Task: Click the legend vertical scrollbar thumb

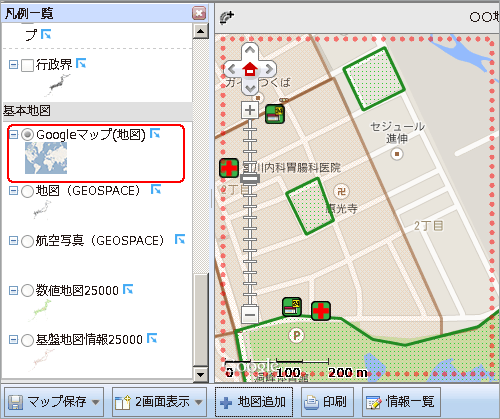Action: [201, 320]
